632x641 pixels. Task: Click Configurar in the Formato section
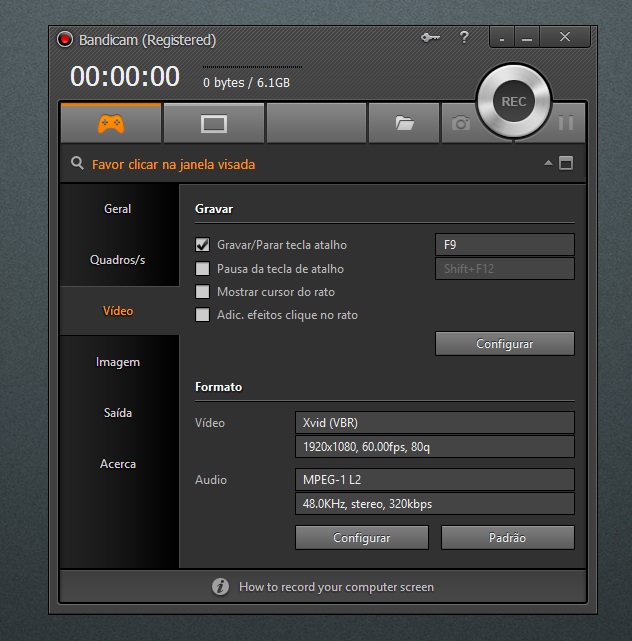(x=362, y=538)
